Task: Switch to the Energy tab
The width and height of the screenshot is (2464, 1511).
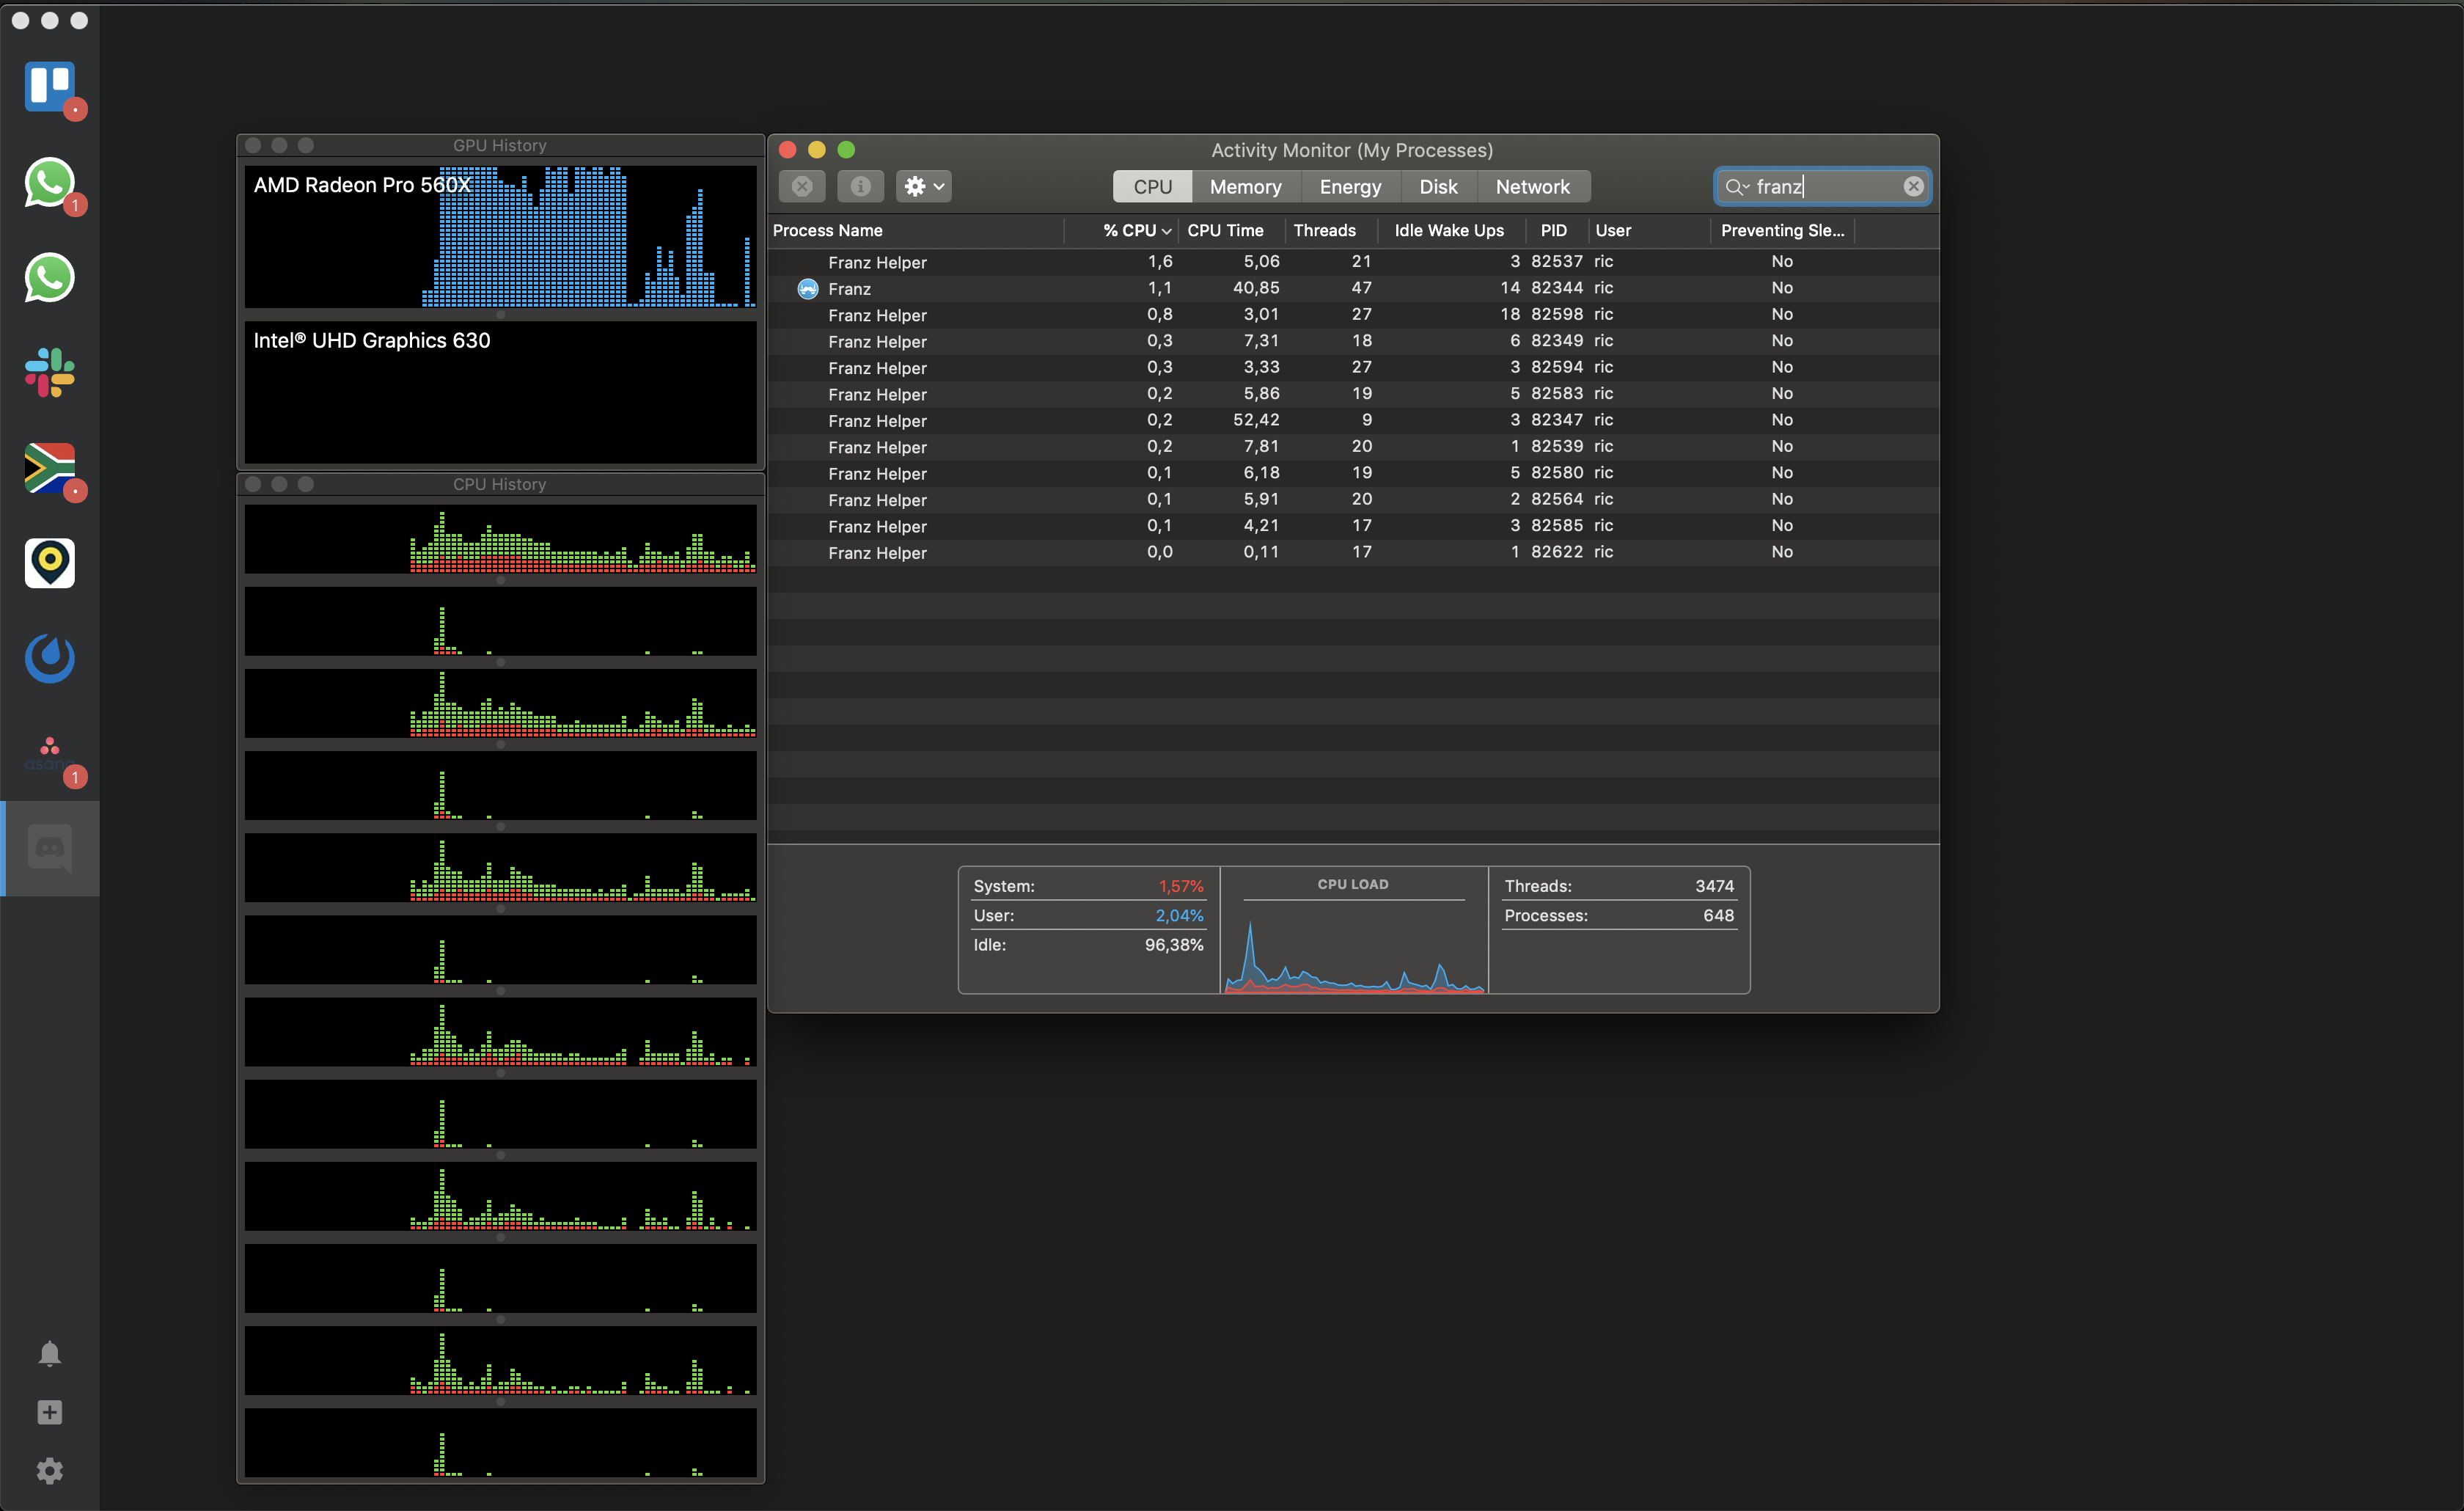Action: click(x=1350, y=187)
